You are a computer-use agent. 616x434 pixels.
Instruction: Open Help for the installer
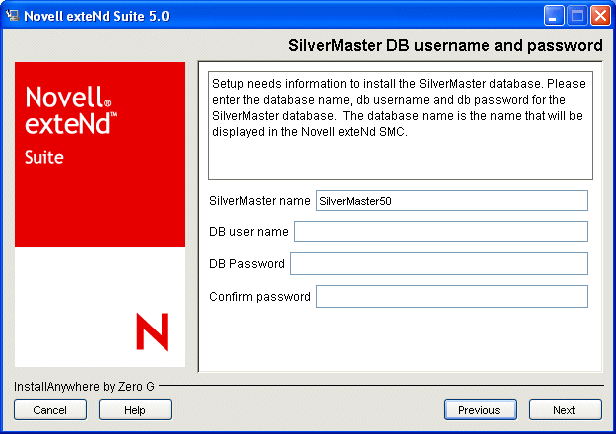coord(135,410)
